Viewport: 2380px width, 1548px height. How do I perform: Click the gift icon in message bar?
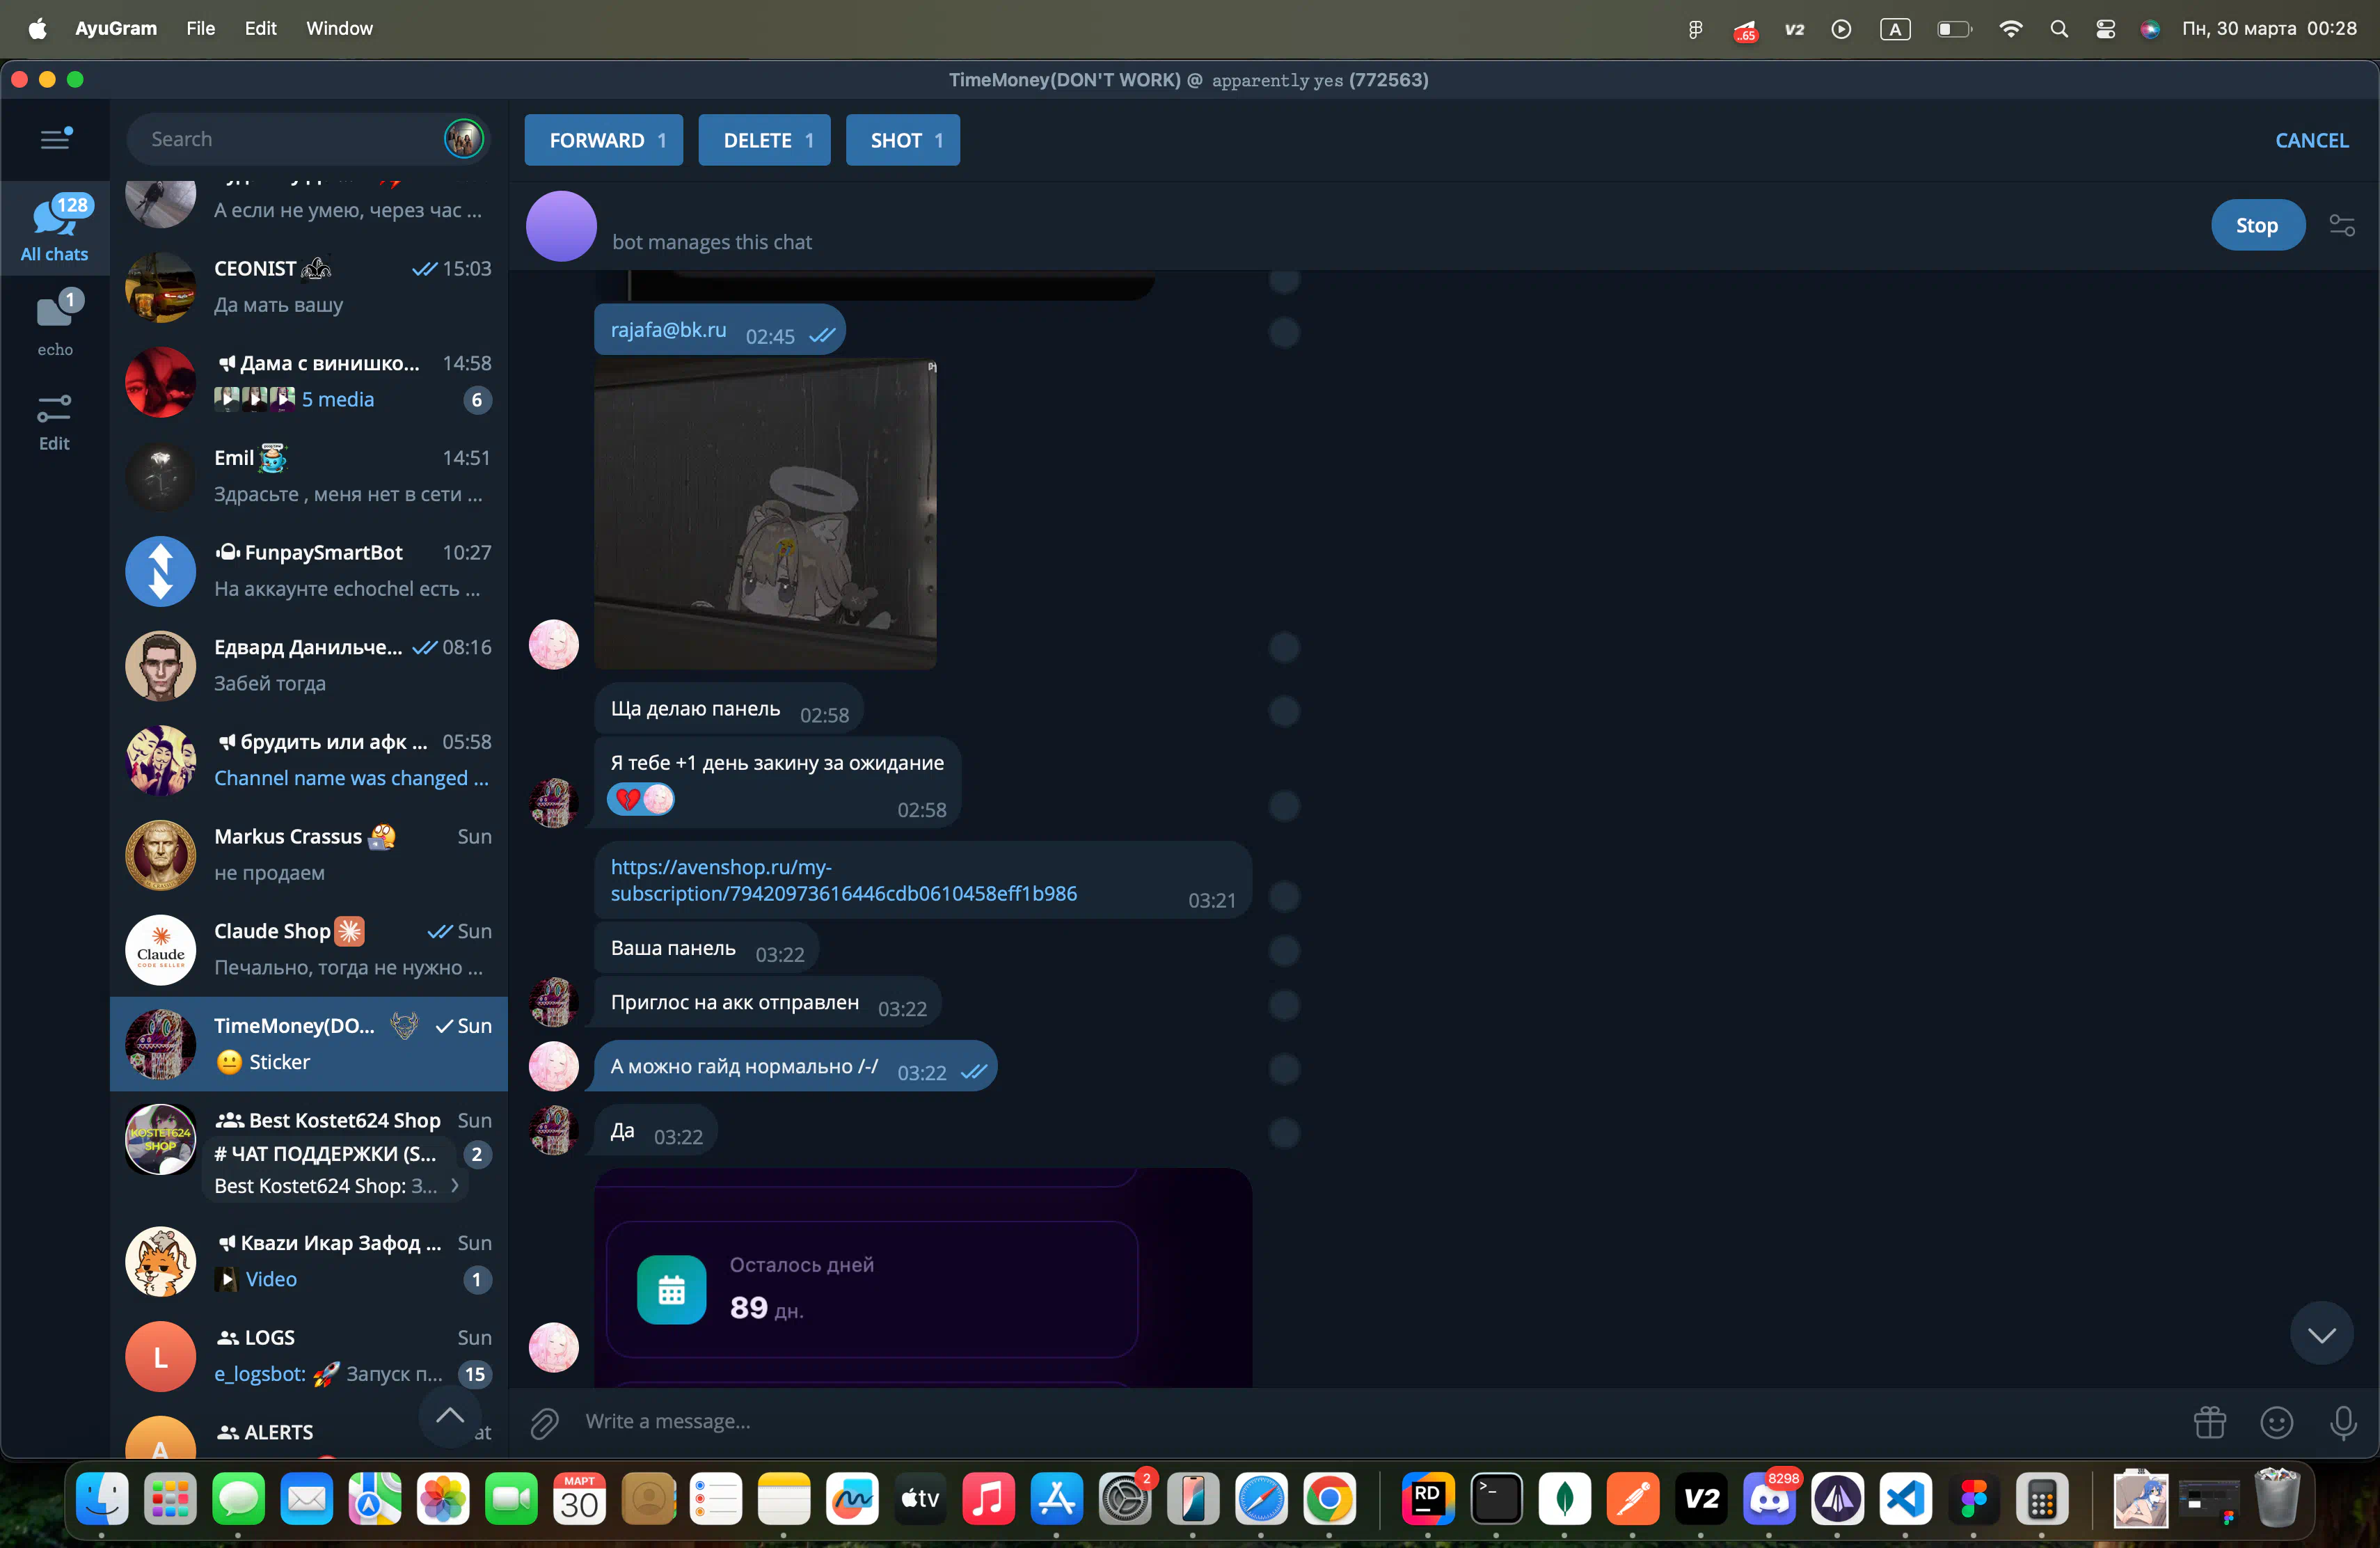(x=2209, y=1421)
